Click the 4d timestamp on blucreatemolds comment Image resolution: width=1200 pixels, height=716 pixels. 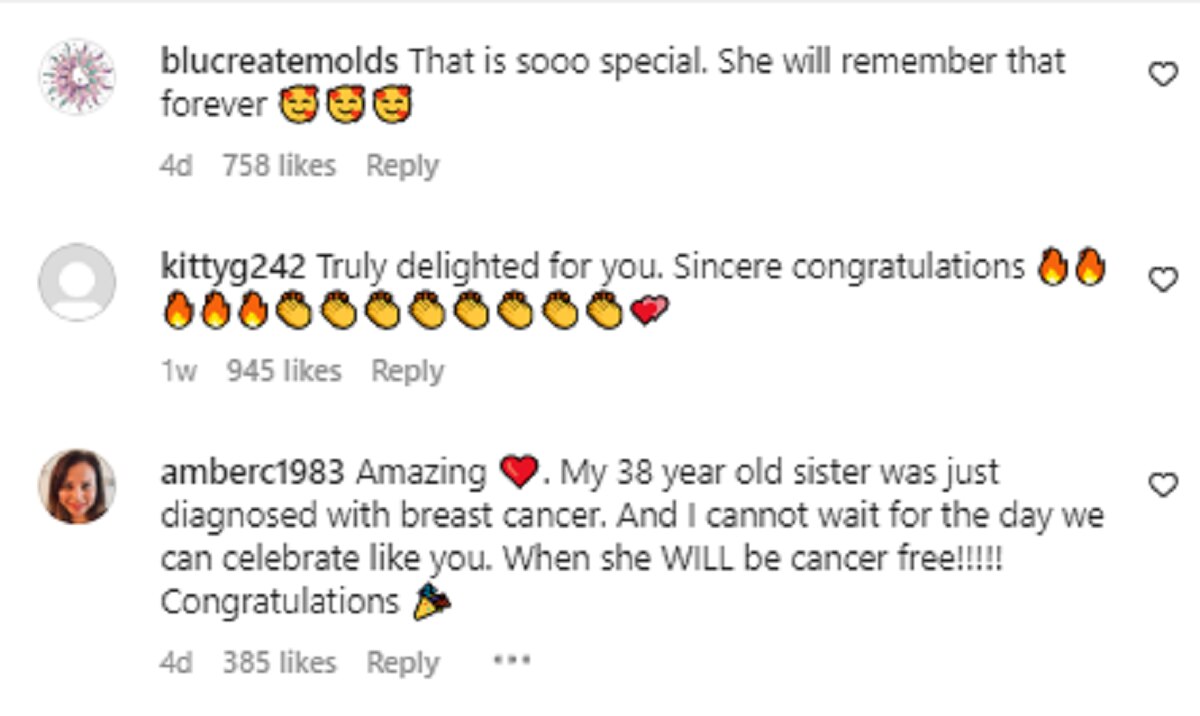point(176,165)
